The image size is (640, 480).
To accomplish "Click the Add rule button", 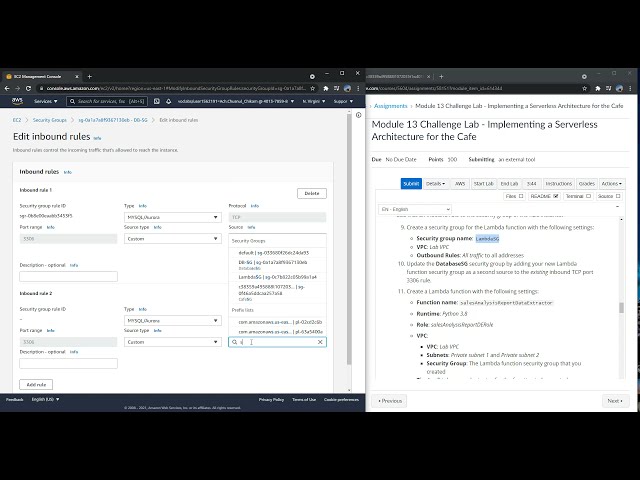I will (36, 384).
